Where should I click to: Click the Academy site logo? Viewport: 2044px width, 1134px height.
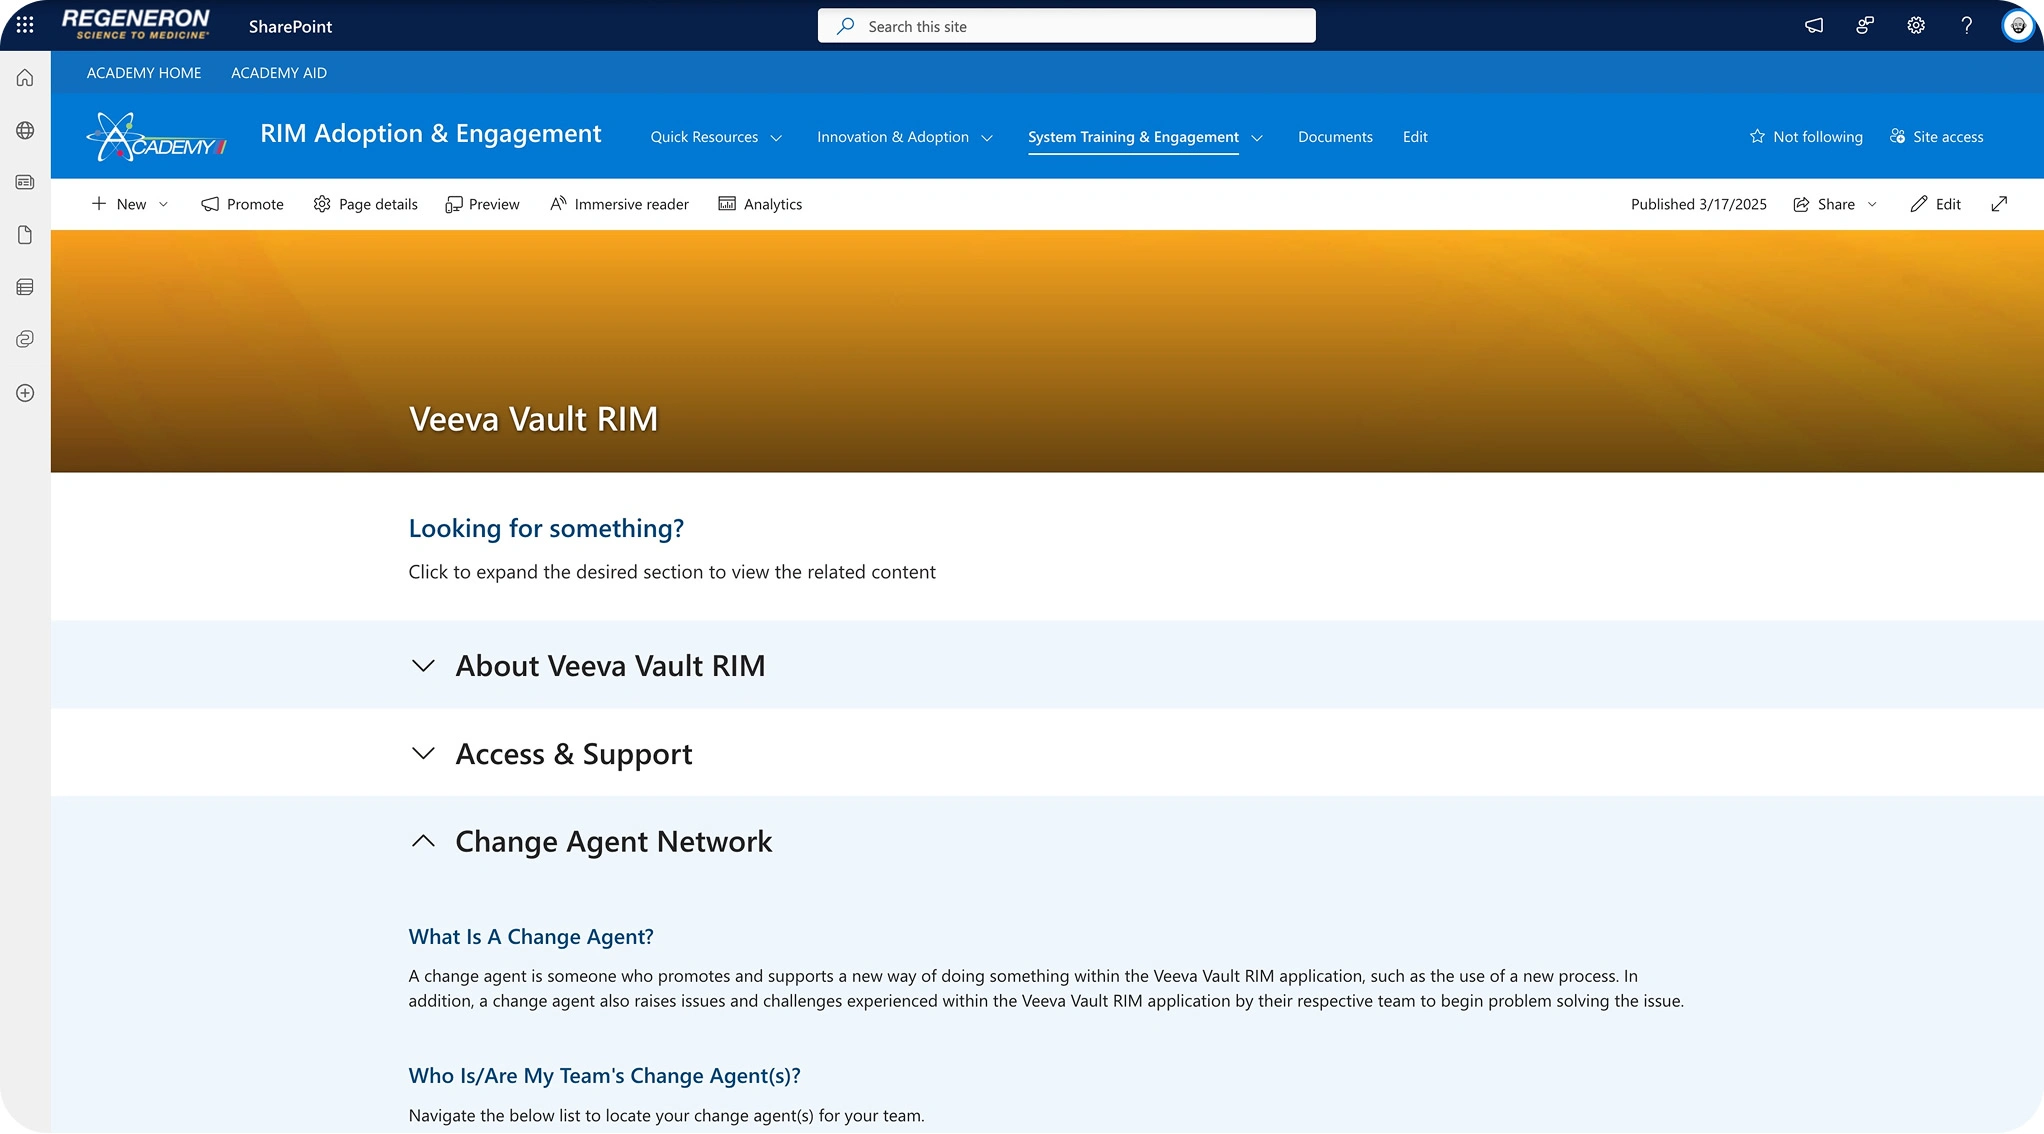157,137
